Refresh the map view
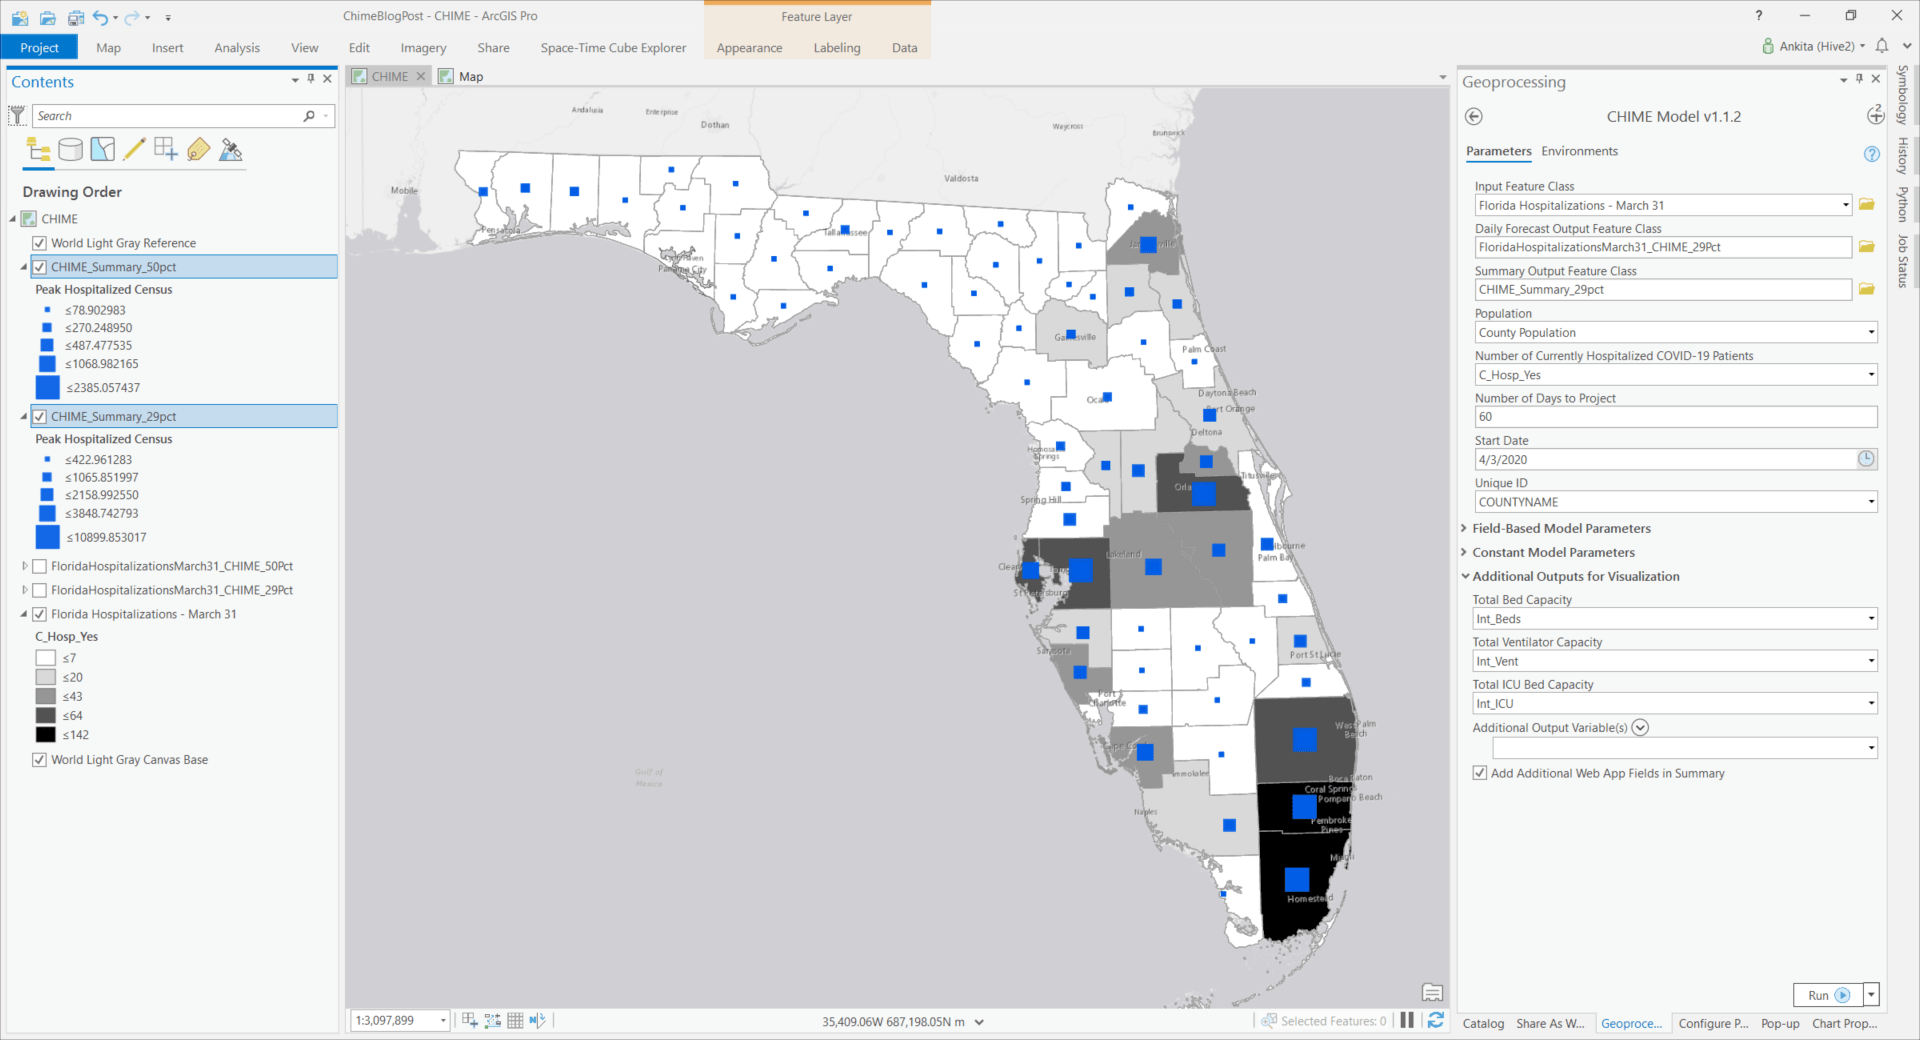The width and height of the screenshot is (1920, 1040). (x=1436, y=1020)
